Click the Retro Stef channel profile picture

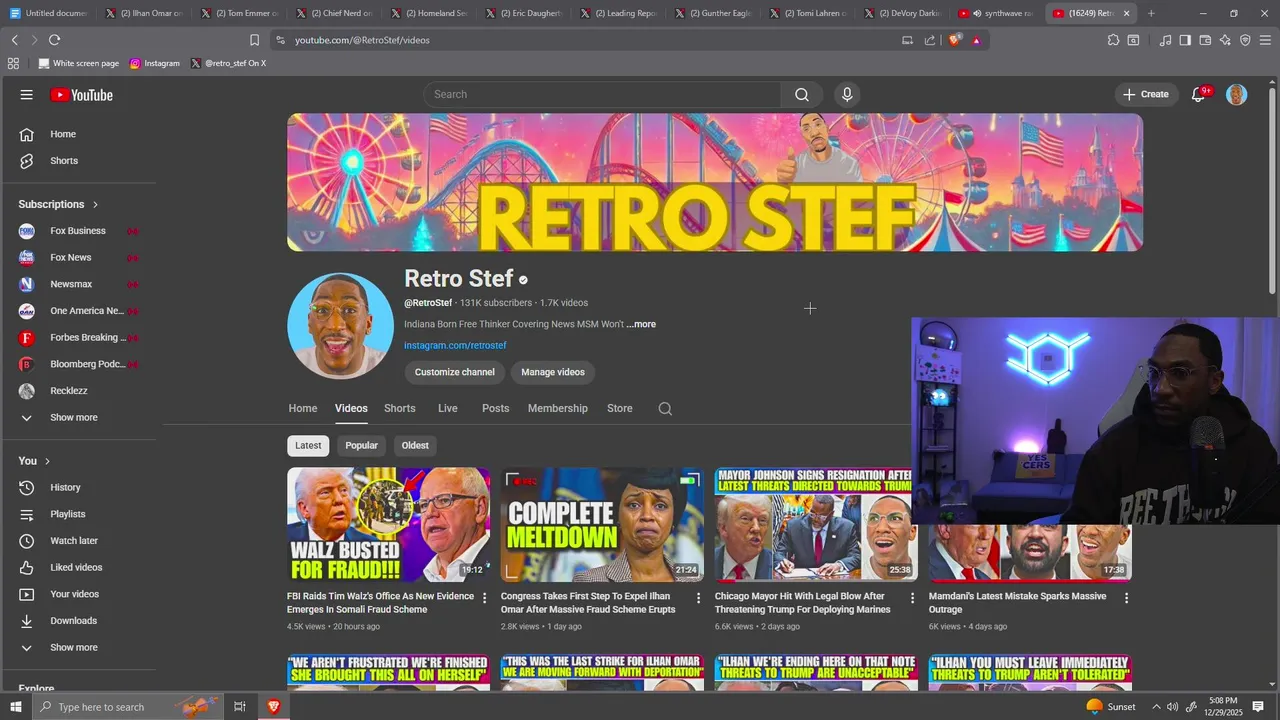[x=340, y=326]
